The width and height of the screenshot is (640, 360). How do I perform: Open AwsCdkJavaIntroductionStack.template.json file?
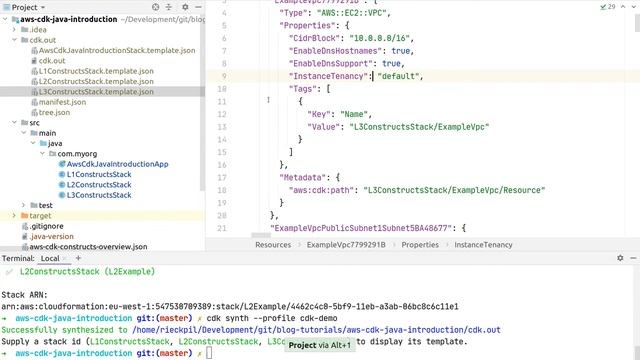[117, 50]
